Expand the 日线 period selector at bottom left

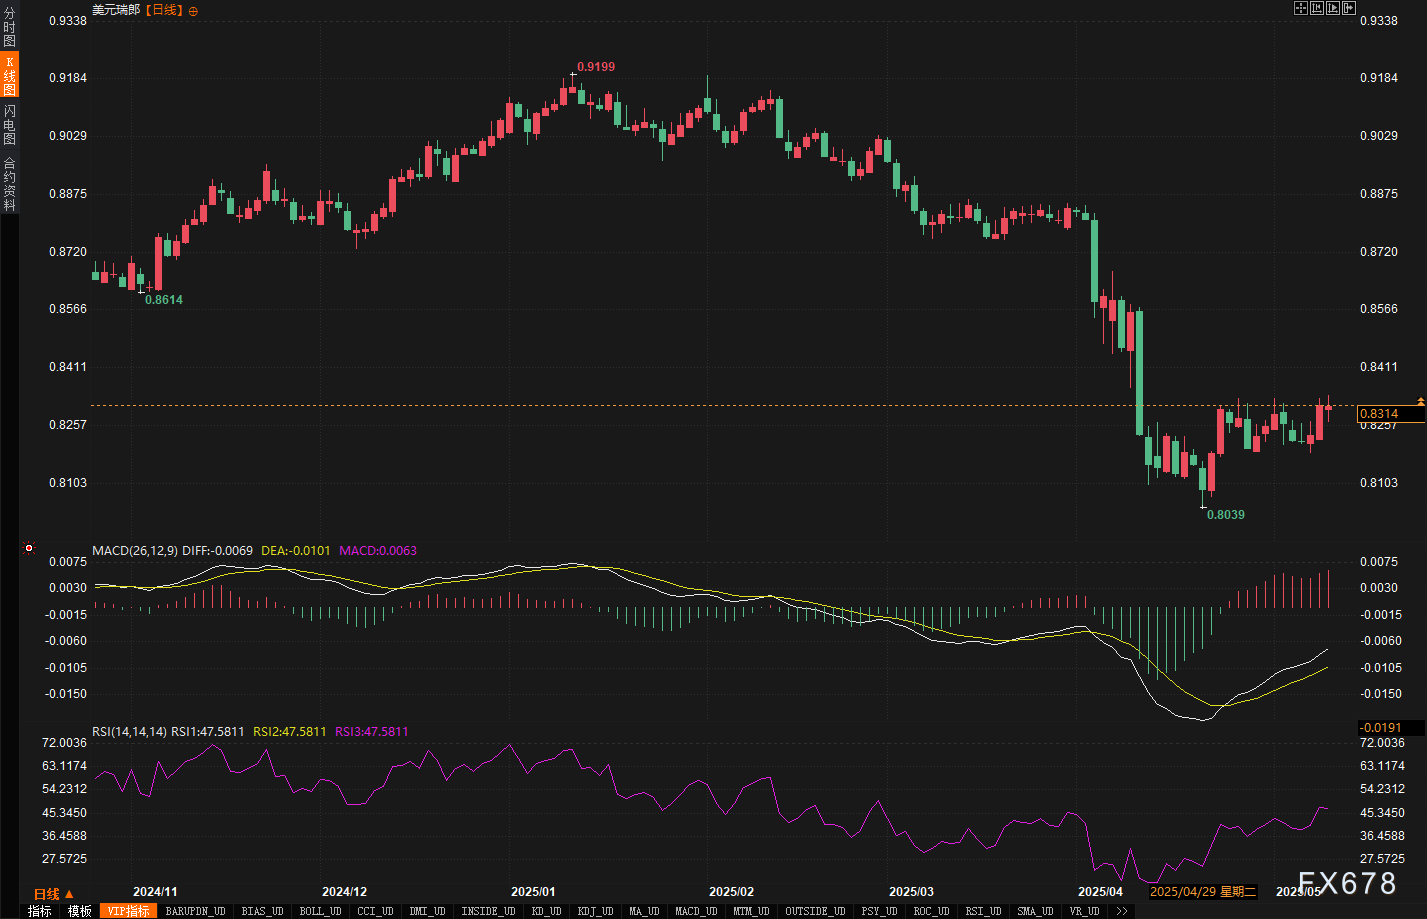[x=53, y=893]
